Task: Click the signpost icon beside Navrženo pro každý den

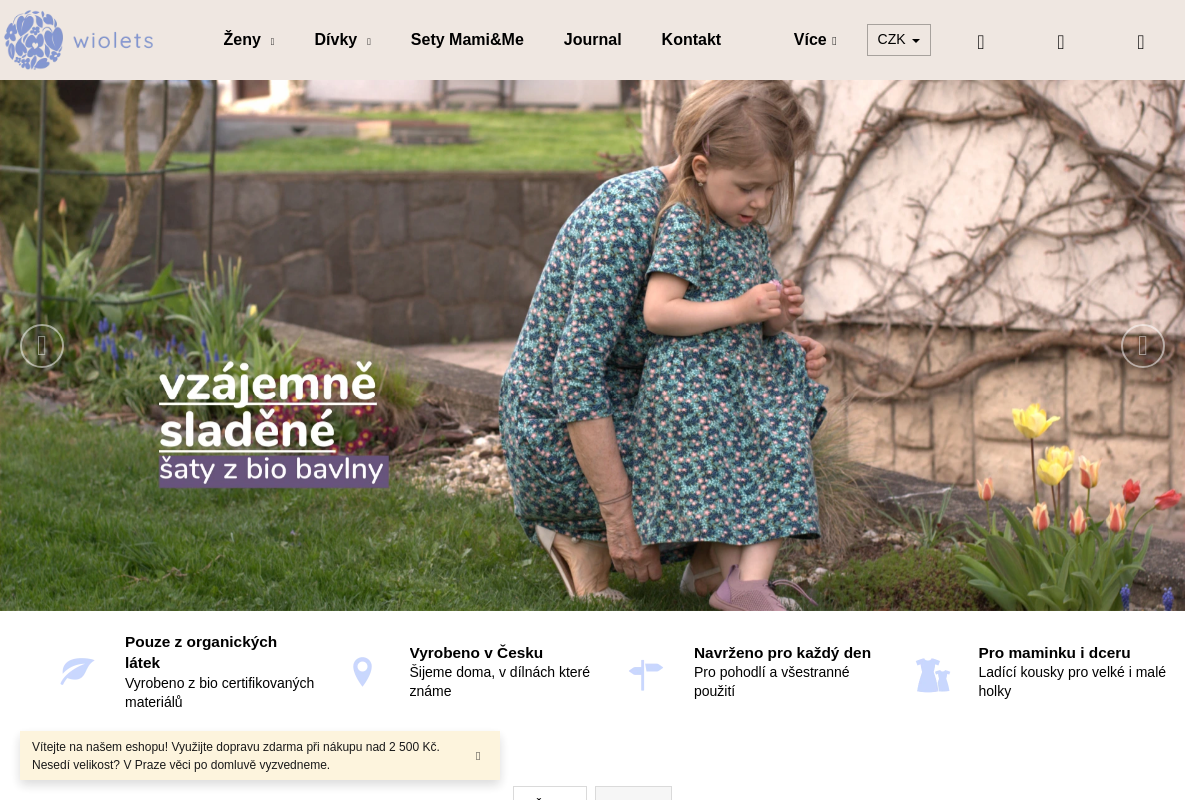Action: tap(646, 673)
